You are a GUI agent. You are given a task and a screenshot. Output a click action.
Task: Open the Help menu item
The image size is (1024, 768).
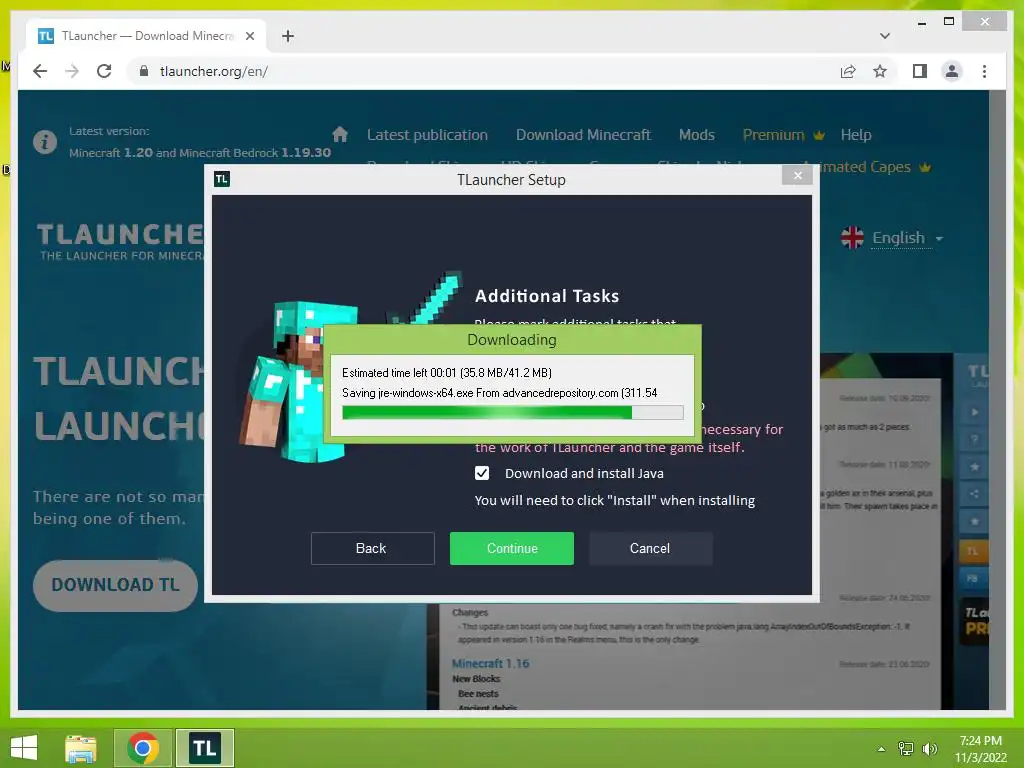pyautogui.click(x=856, y=135)
